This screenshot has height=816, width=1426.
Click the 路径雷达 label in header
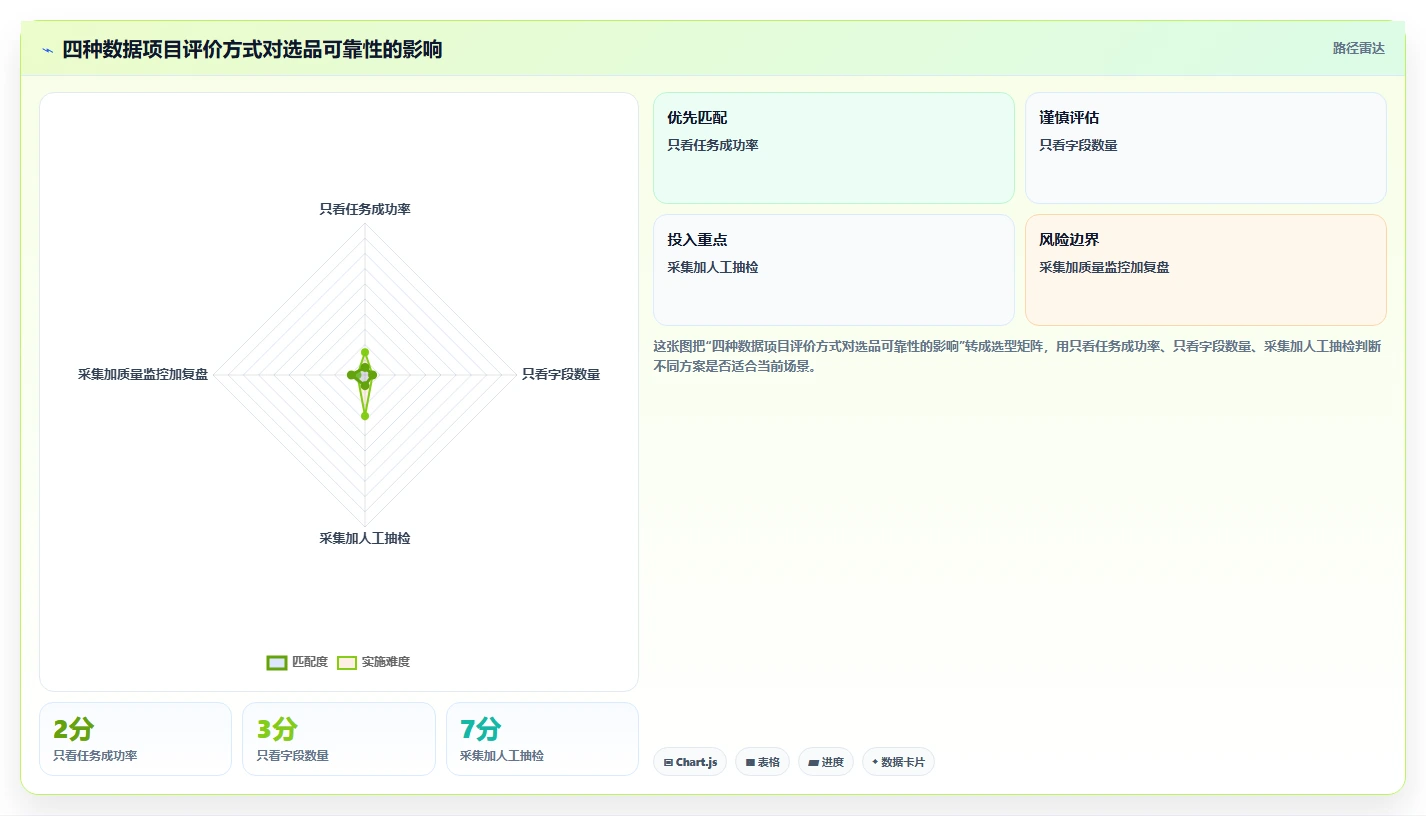(1359, 48)
